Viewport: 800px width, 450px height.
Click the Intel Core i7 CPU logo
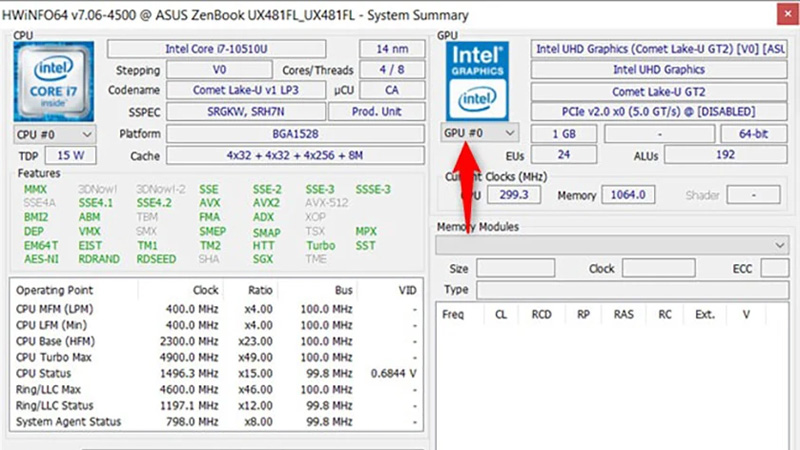click(56, 81)
